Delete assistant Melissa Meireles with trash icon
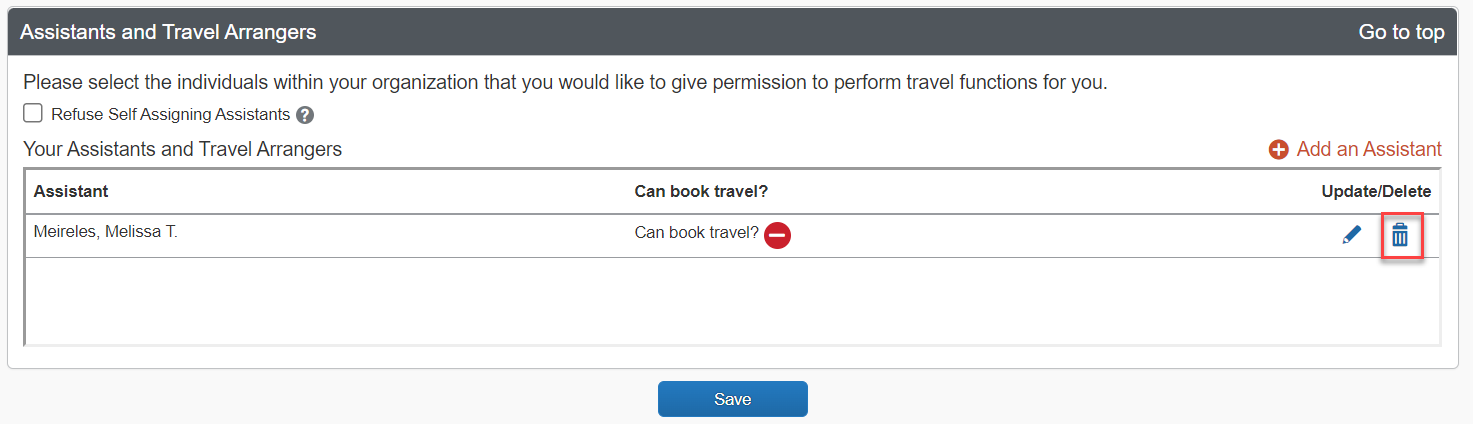Image resolution: width=1473 pixels, height=424 pixels. pos(1400,236)
